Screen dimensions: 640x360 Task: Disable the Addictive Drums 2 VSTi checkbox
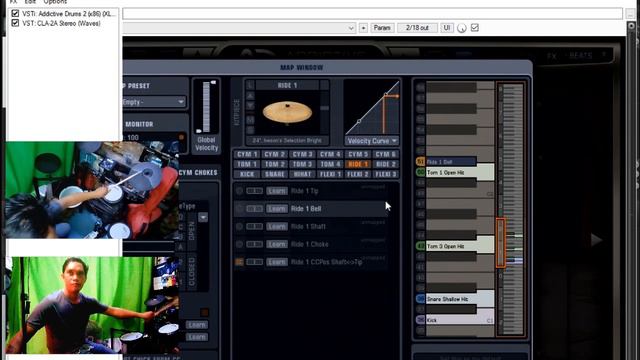[15, 13]
